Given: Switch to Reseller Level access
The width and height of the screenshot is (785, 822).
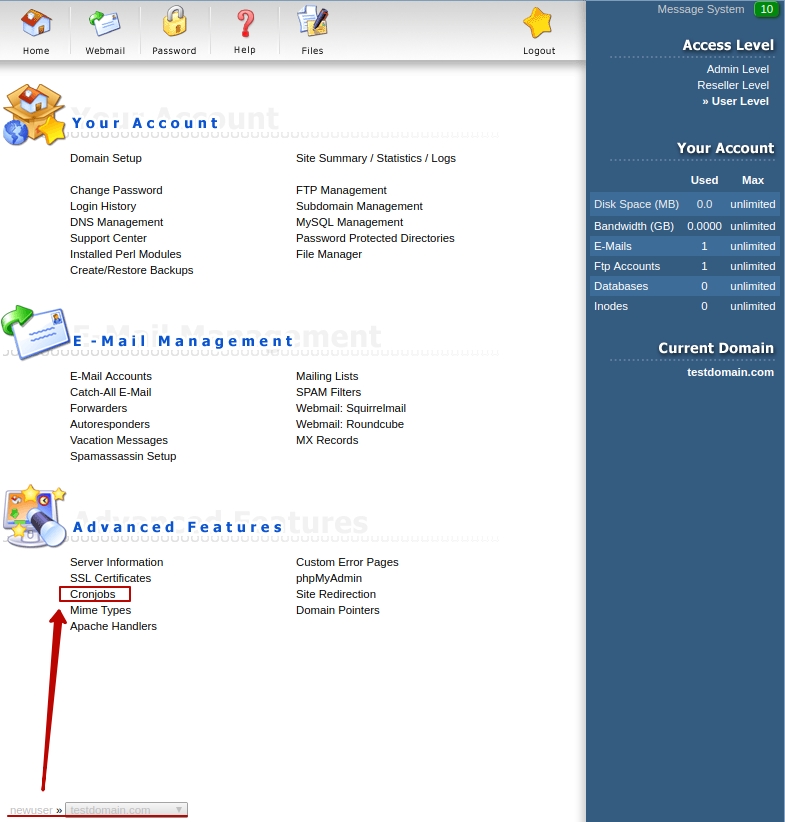Looking at the screenshot, I should [x=732, y=85].
